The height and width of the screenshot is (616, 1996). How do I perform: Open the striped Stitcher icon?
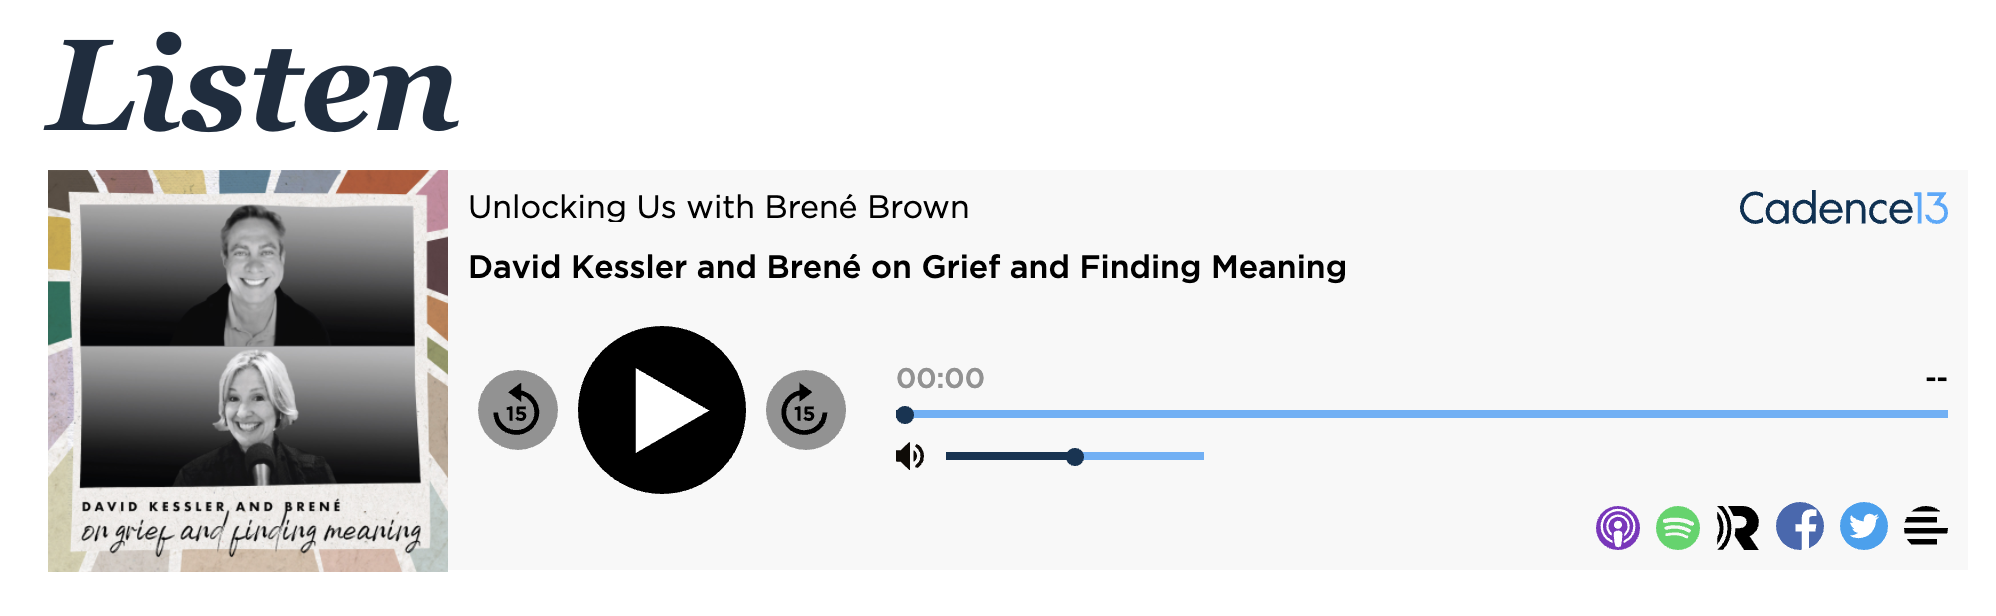tap(1925, 526)
